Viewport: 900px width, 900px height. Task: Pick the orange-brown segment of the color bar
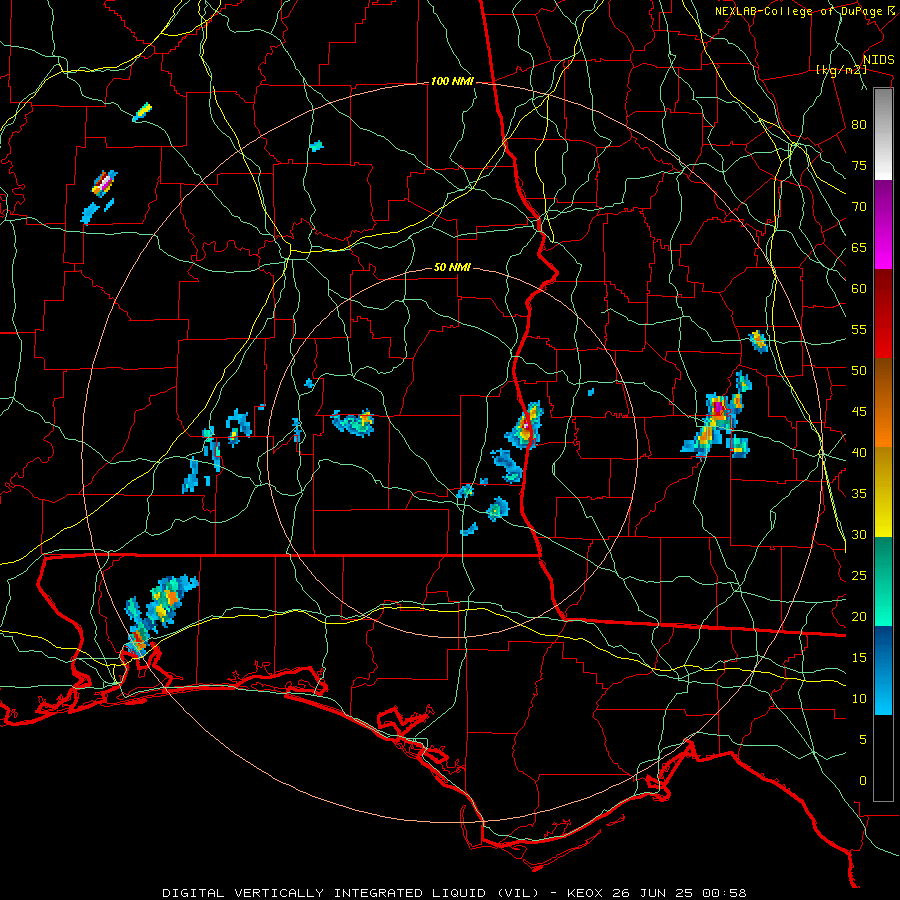(883, 403)
